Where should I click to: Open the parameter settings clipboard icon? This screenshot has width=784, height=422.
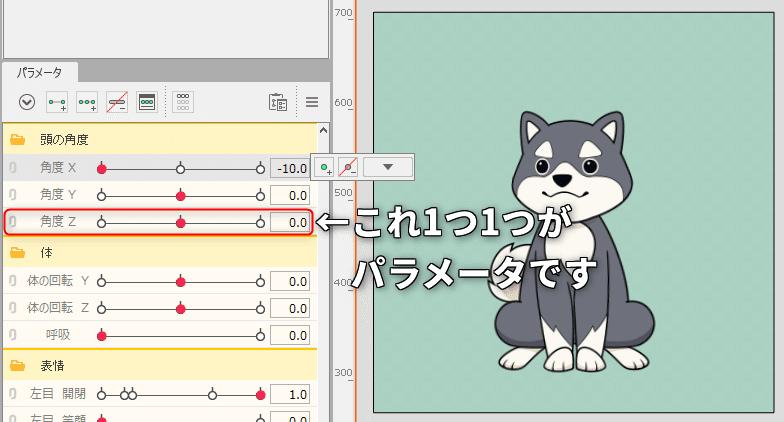click(x=278, y=102)
